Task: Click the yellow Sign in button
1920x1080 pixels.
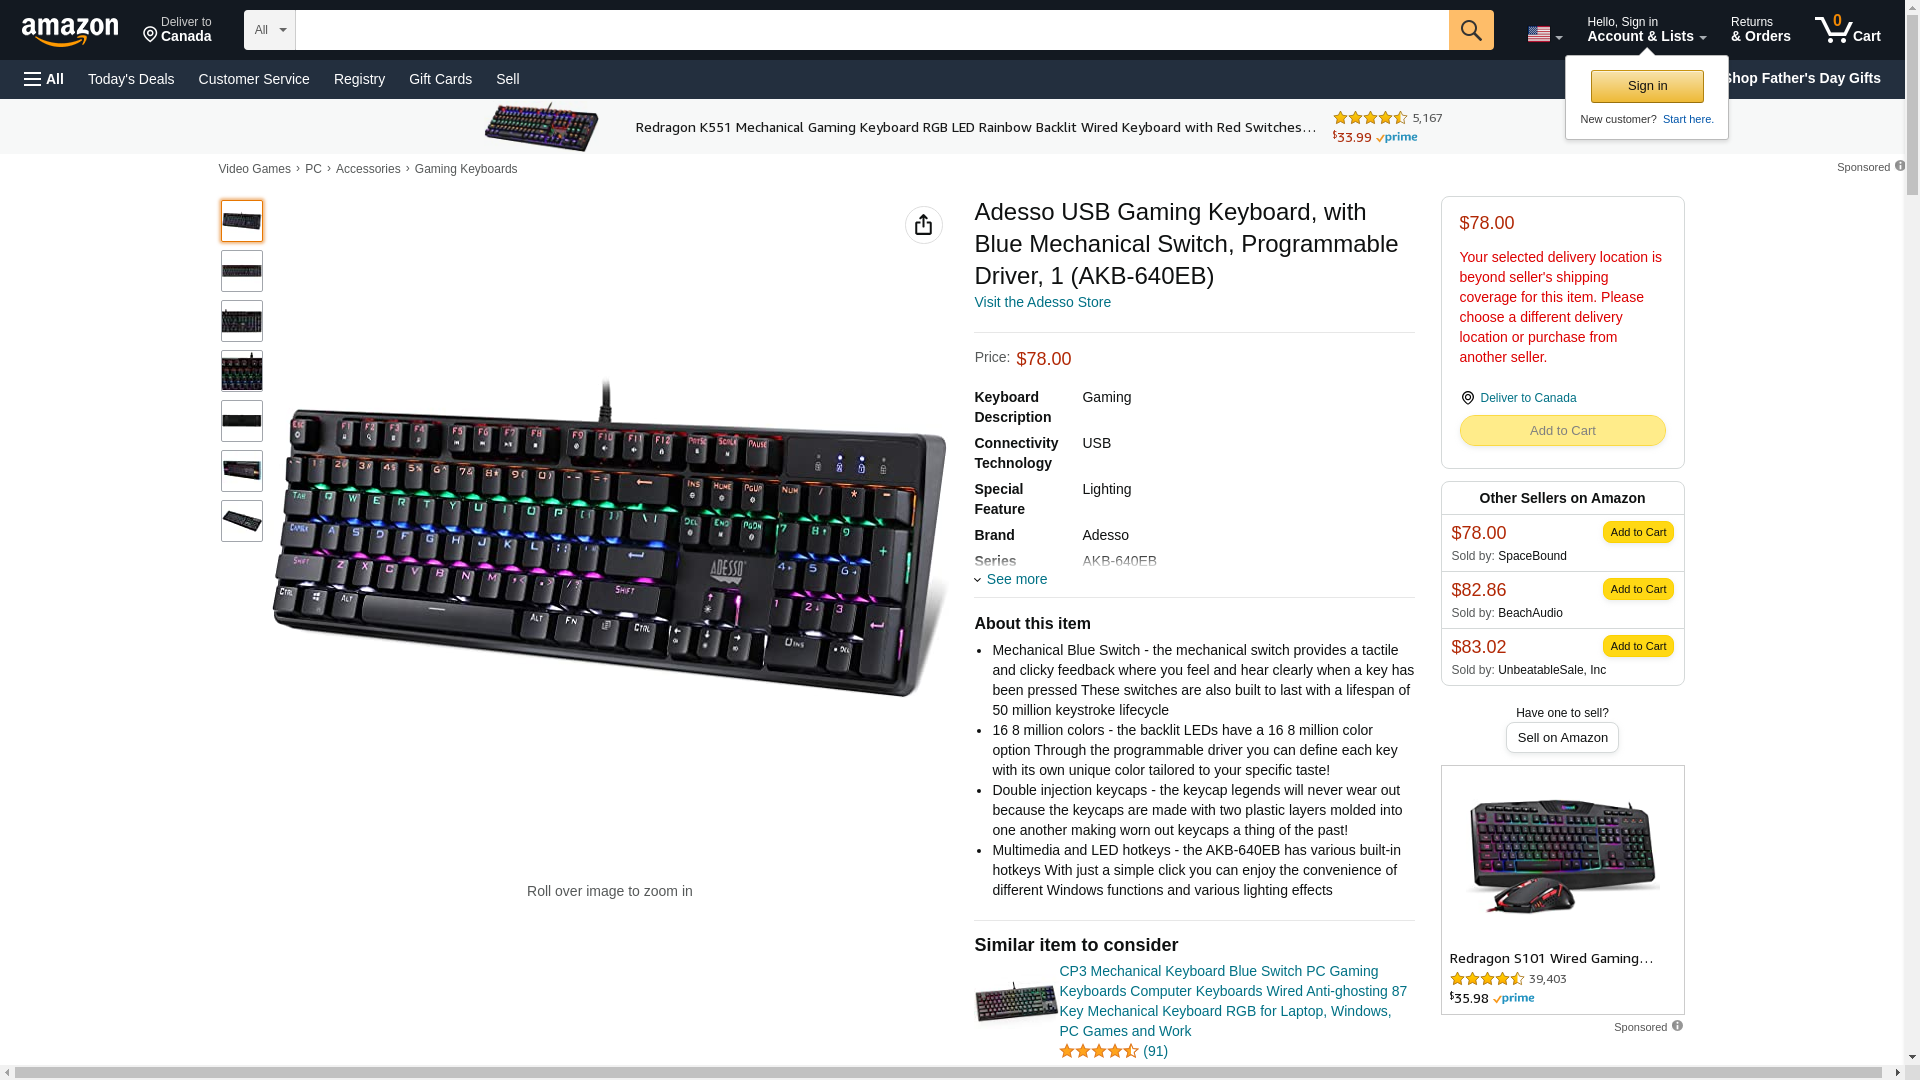Action: click(x=1646, y=86)
